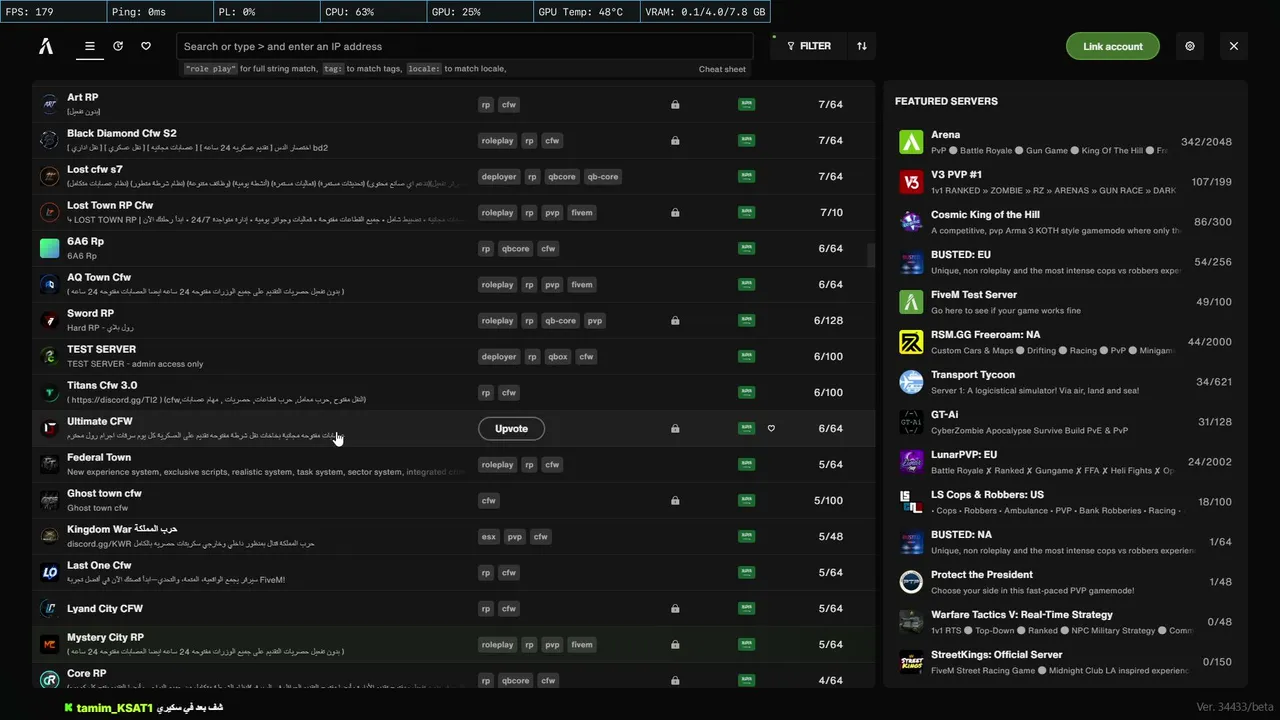Click the Federal Town server icon
The width and height of the screenshot is (1280, 720).
49,464
